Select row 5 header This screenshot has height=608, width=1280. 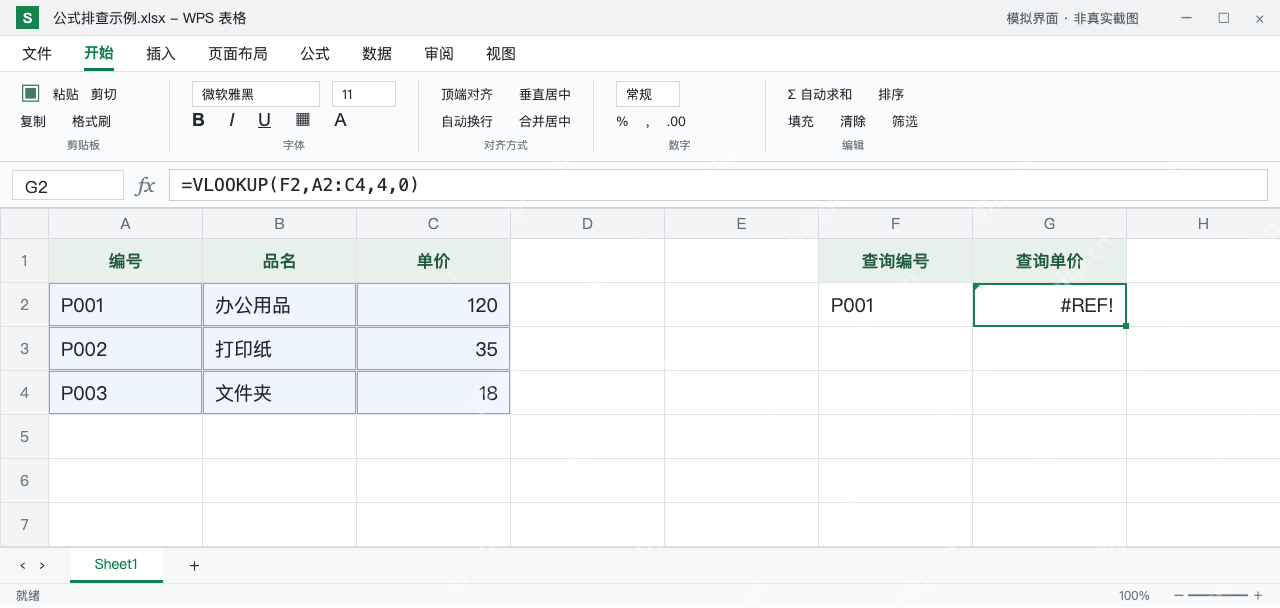pyautogui.click(x=24, y=437)
